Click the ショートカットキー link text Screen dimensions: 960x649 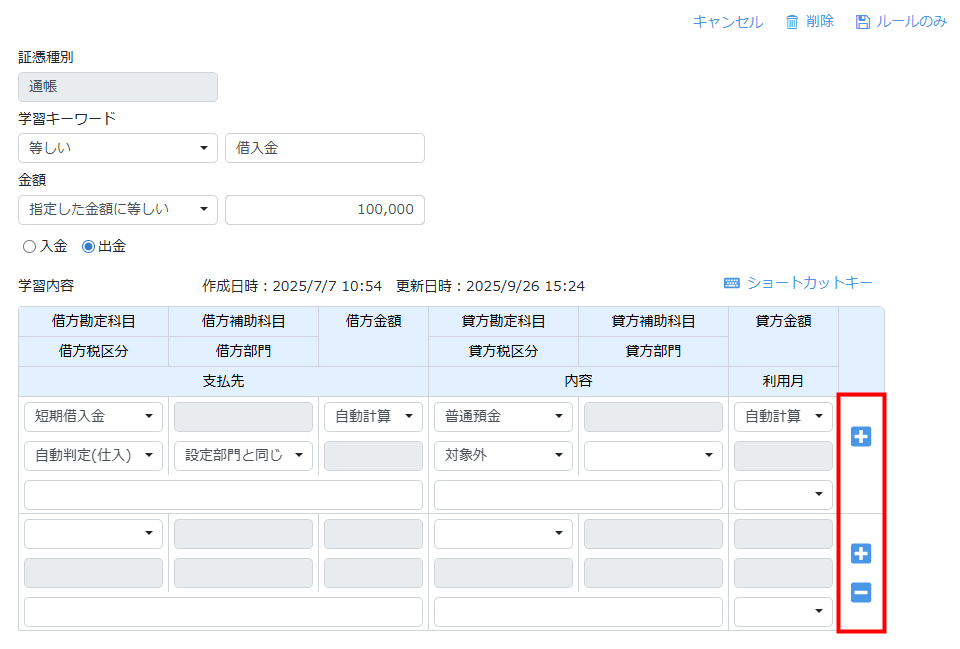[809, 283]
